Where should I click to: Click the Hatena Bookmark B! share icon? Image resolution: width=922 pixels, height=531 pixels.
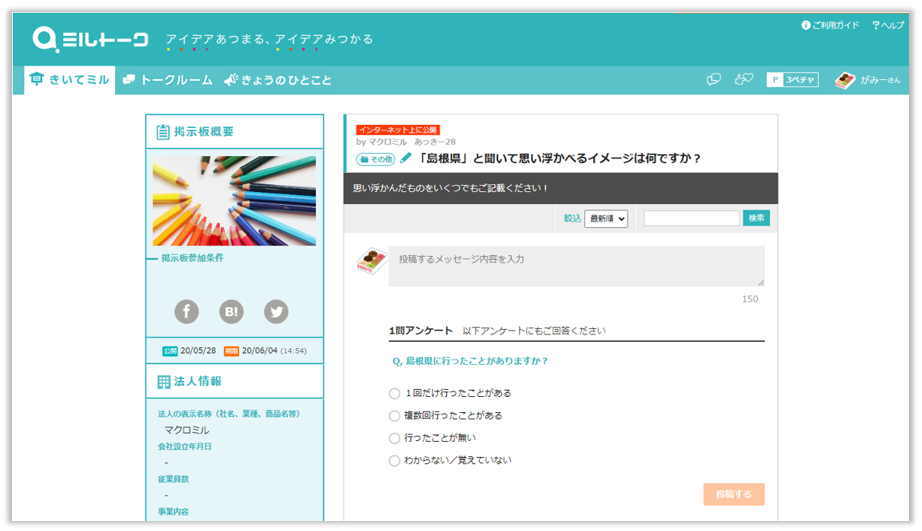tap(232, 312)
